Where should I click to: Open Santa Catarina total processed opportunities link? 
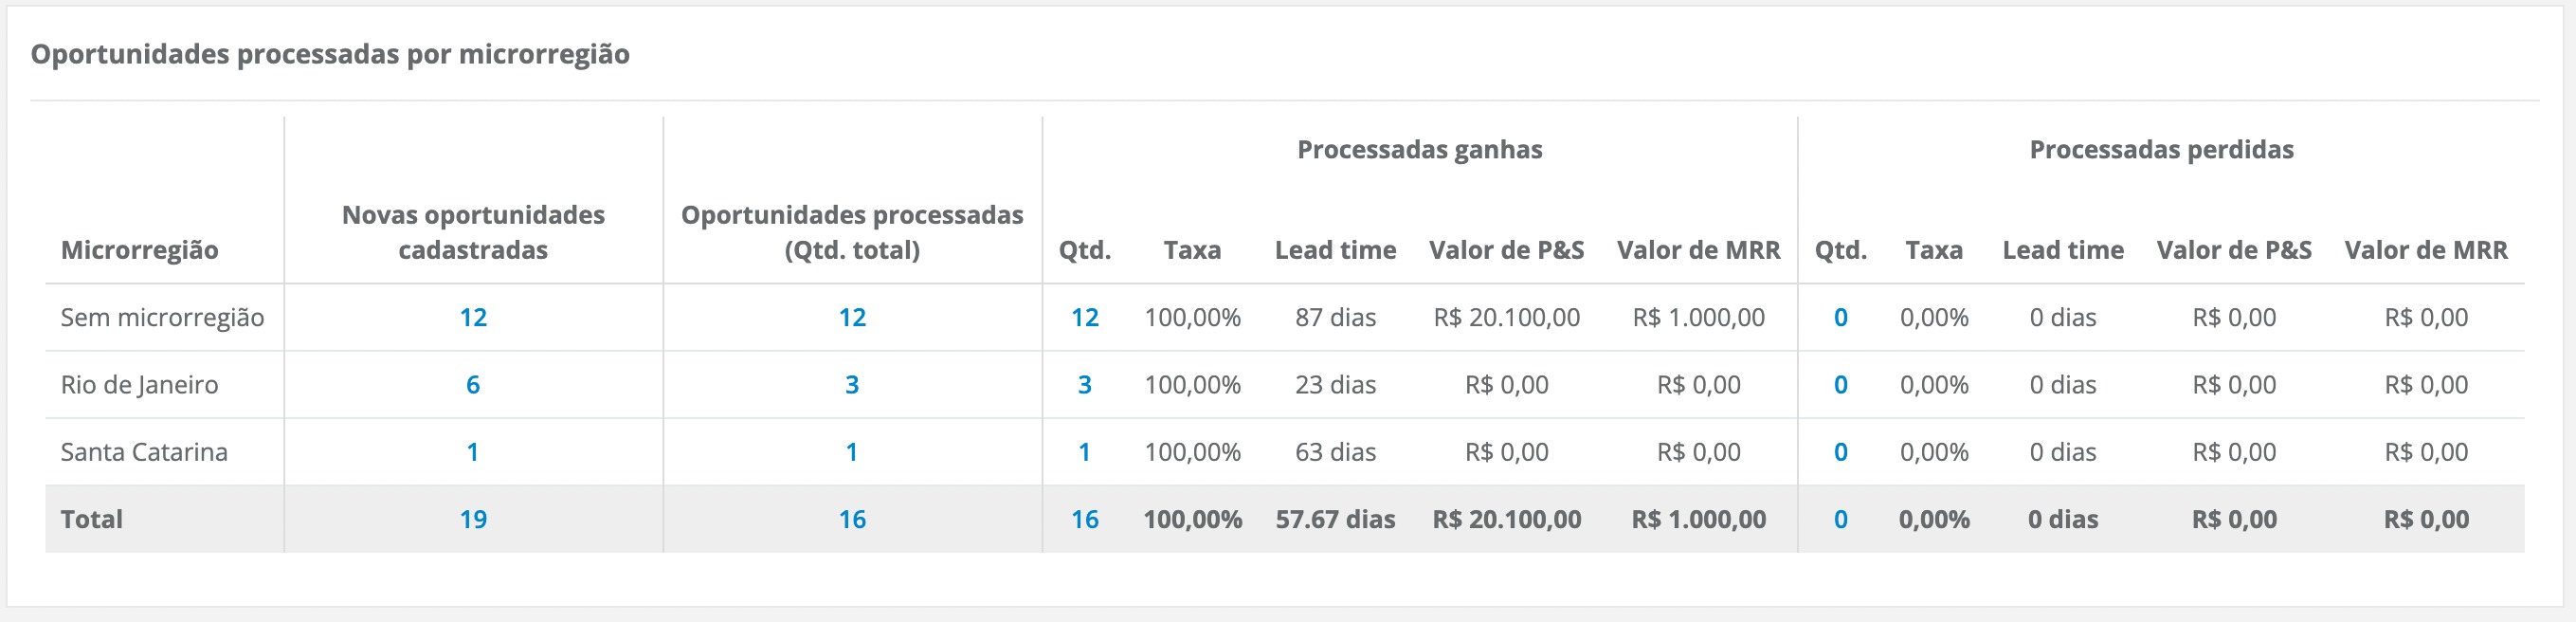click(x=852, y=452)
